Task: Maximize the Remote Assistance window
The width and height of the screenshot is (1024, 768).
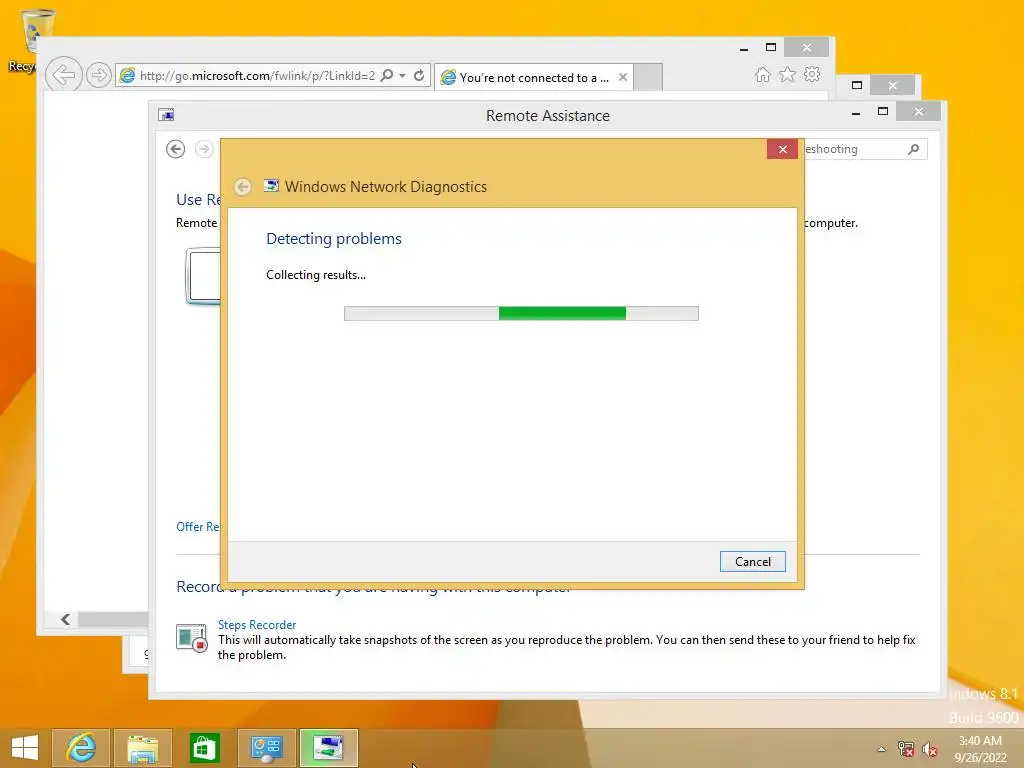Action: 883,112
